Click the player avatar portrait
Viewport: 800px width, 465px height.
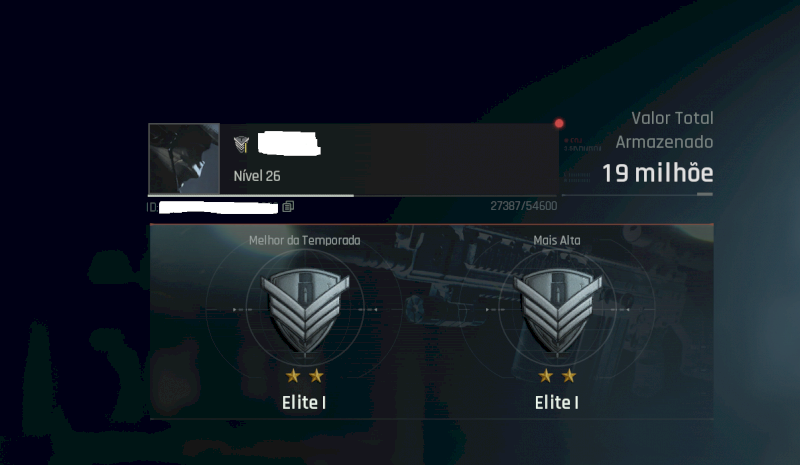click(x=184, y=159)
